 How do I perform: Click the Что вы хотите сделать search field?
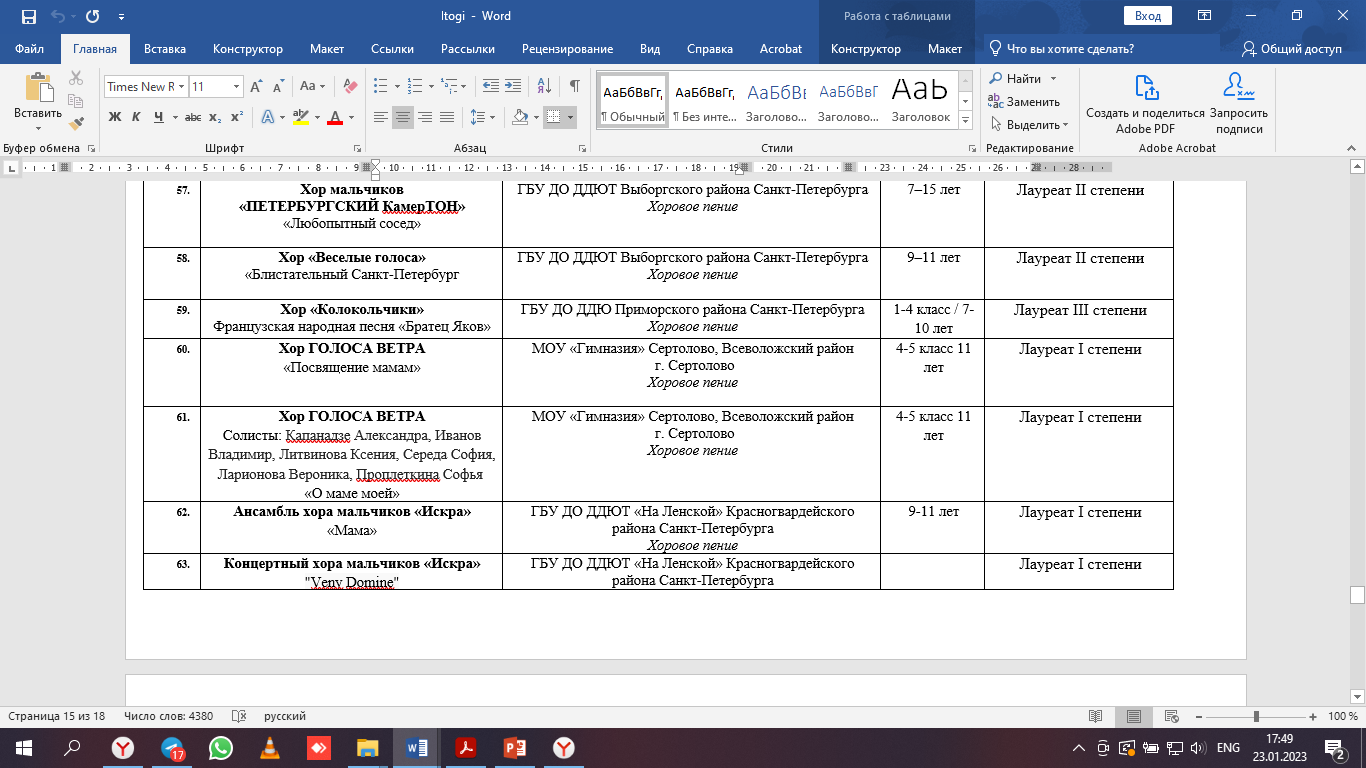click(1070, 49)
